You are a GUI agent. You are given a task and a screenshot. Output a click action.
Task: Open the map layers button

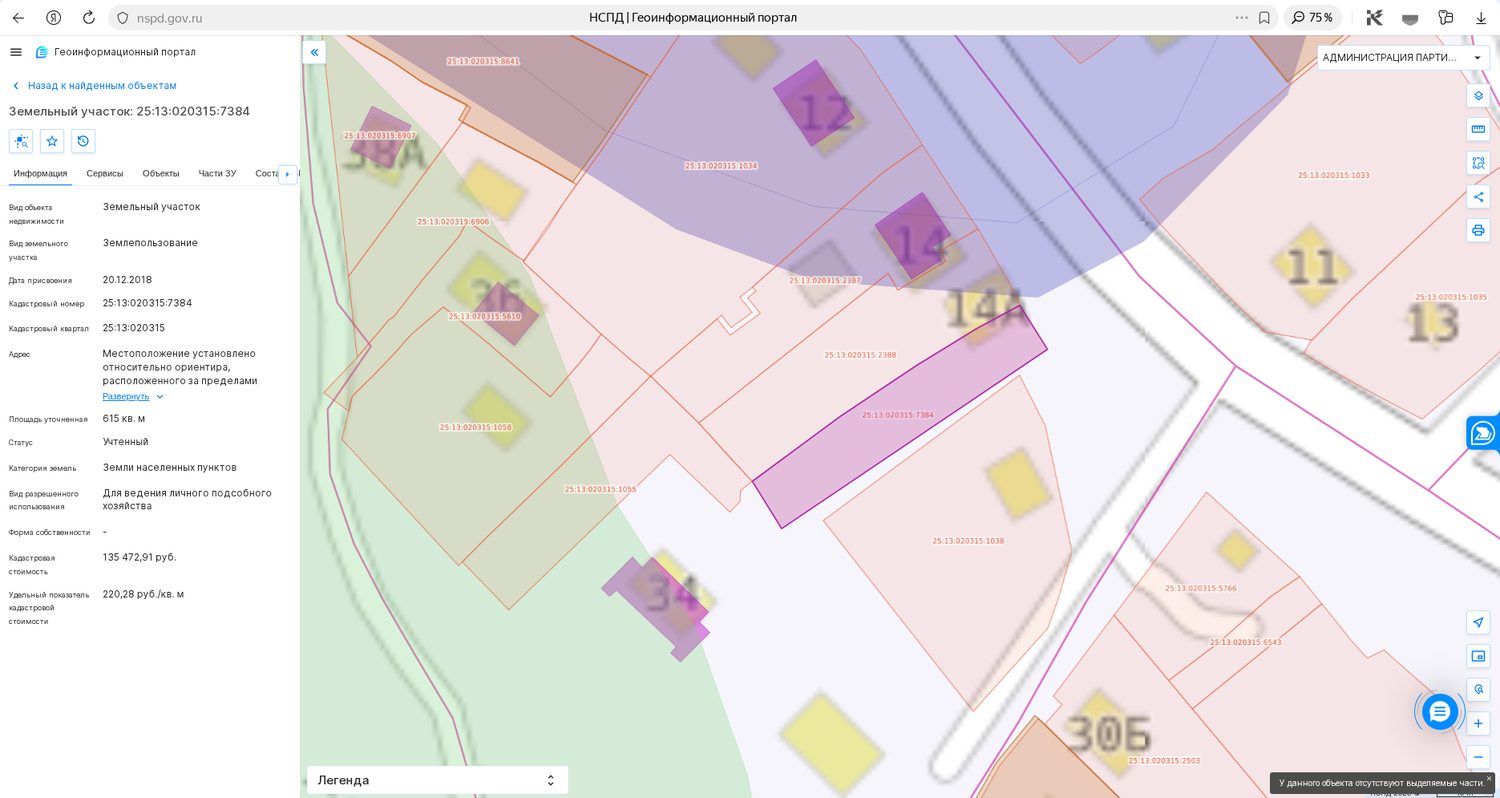coord(1478,96)
